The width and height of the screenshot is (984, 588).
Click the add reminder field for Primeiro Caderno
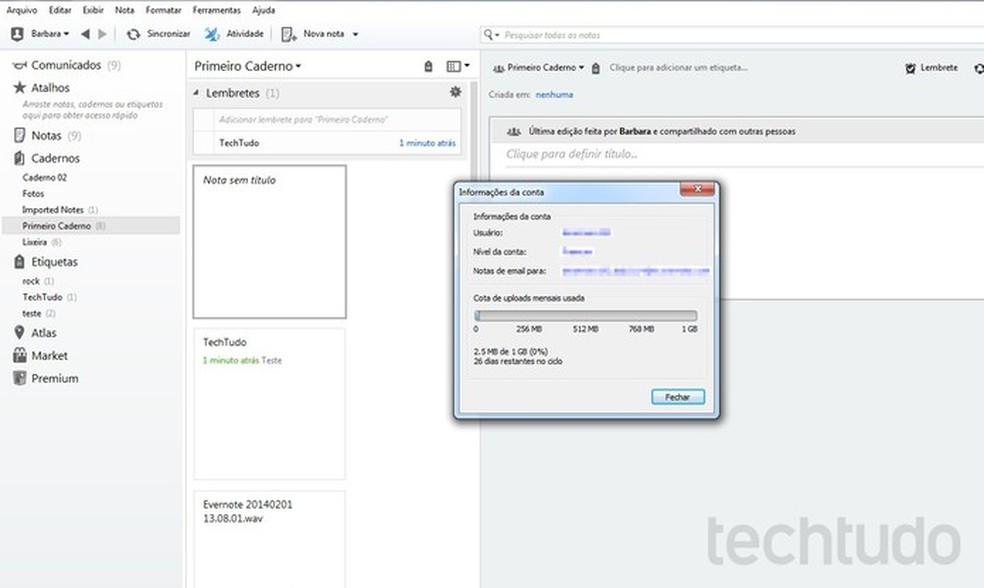tap(327, 120)
